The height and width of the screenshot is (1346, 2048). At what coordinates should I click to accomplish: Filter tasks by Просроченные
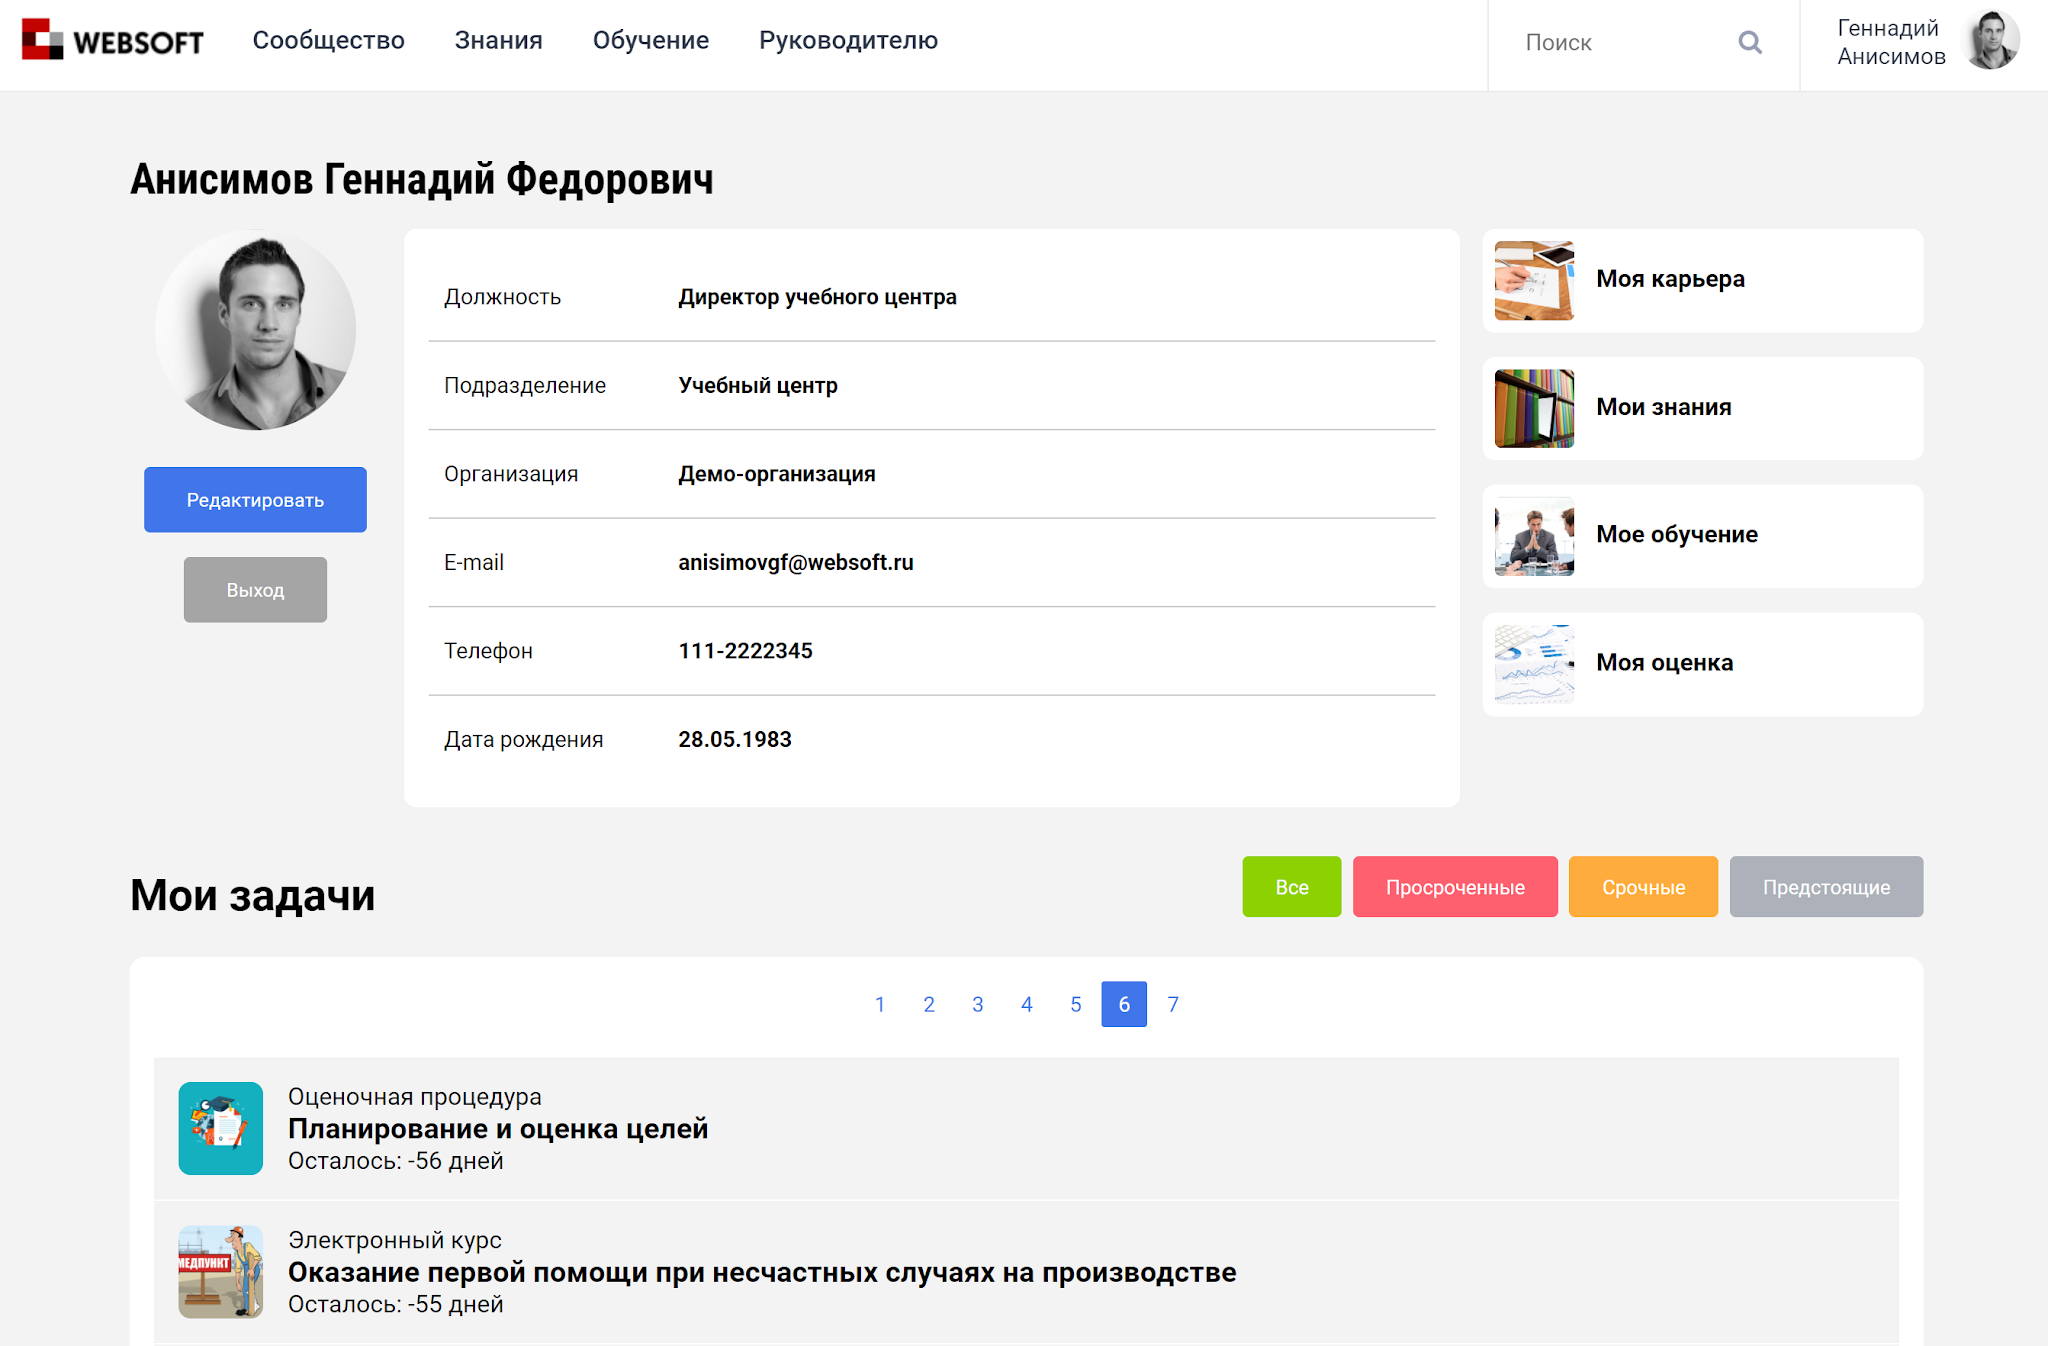(x=1454, y=887)
